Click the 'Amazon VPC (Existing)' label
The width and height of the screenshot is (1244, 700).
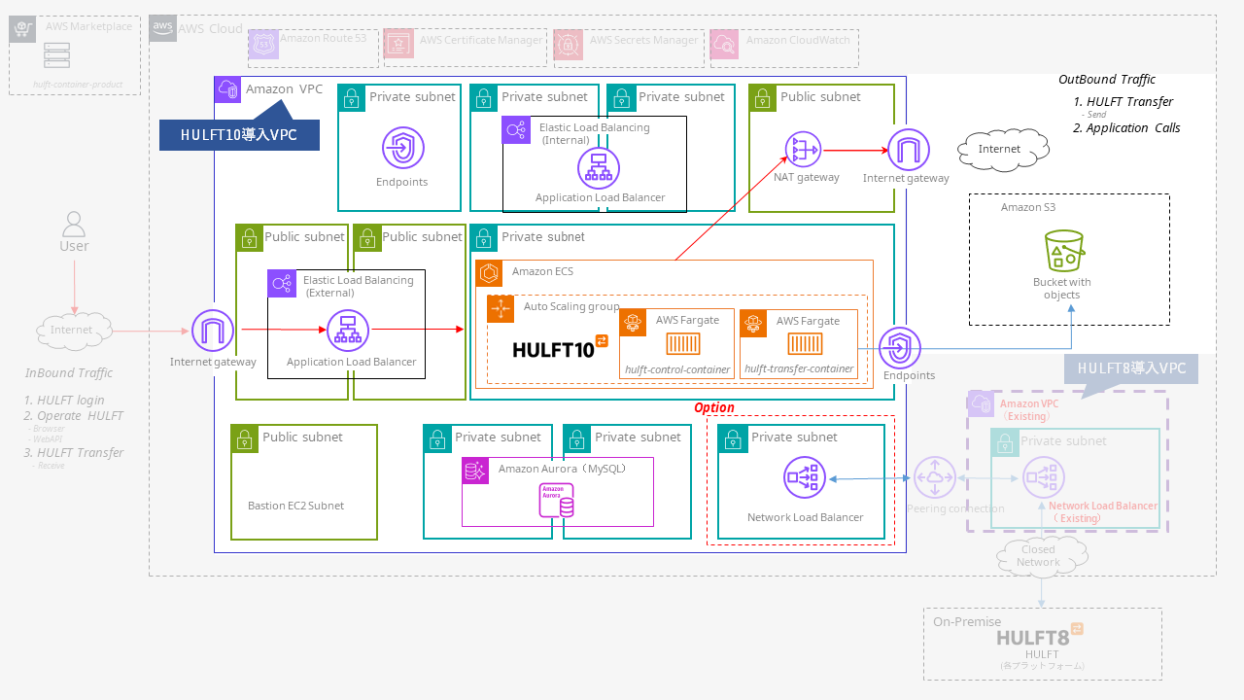coord(1029,410)
